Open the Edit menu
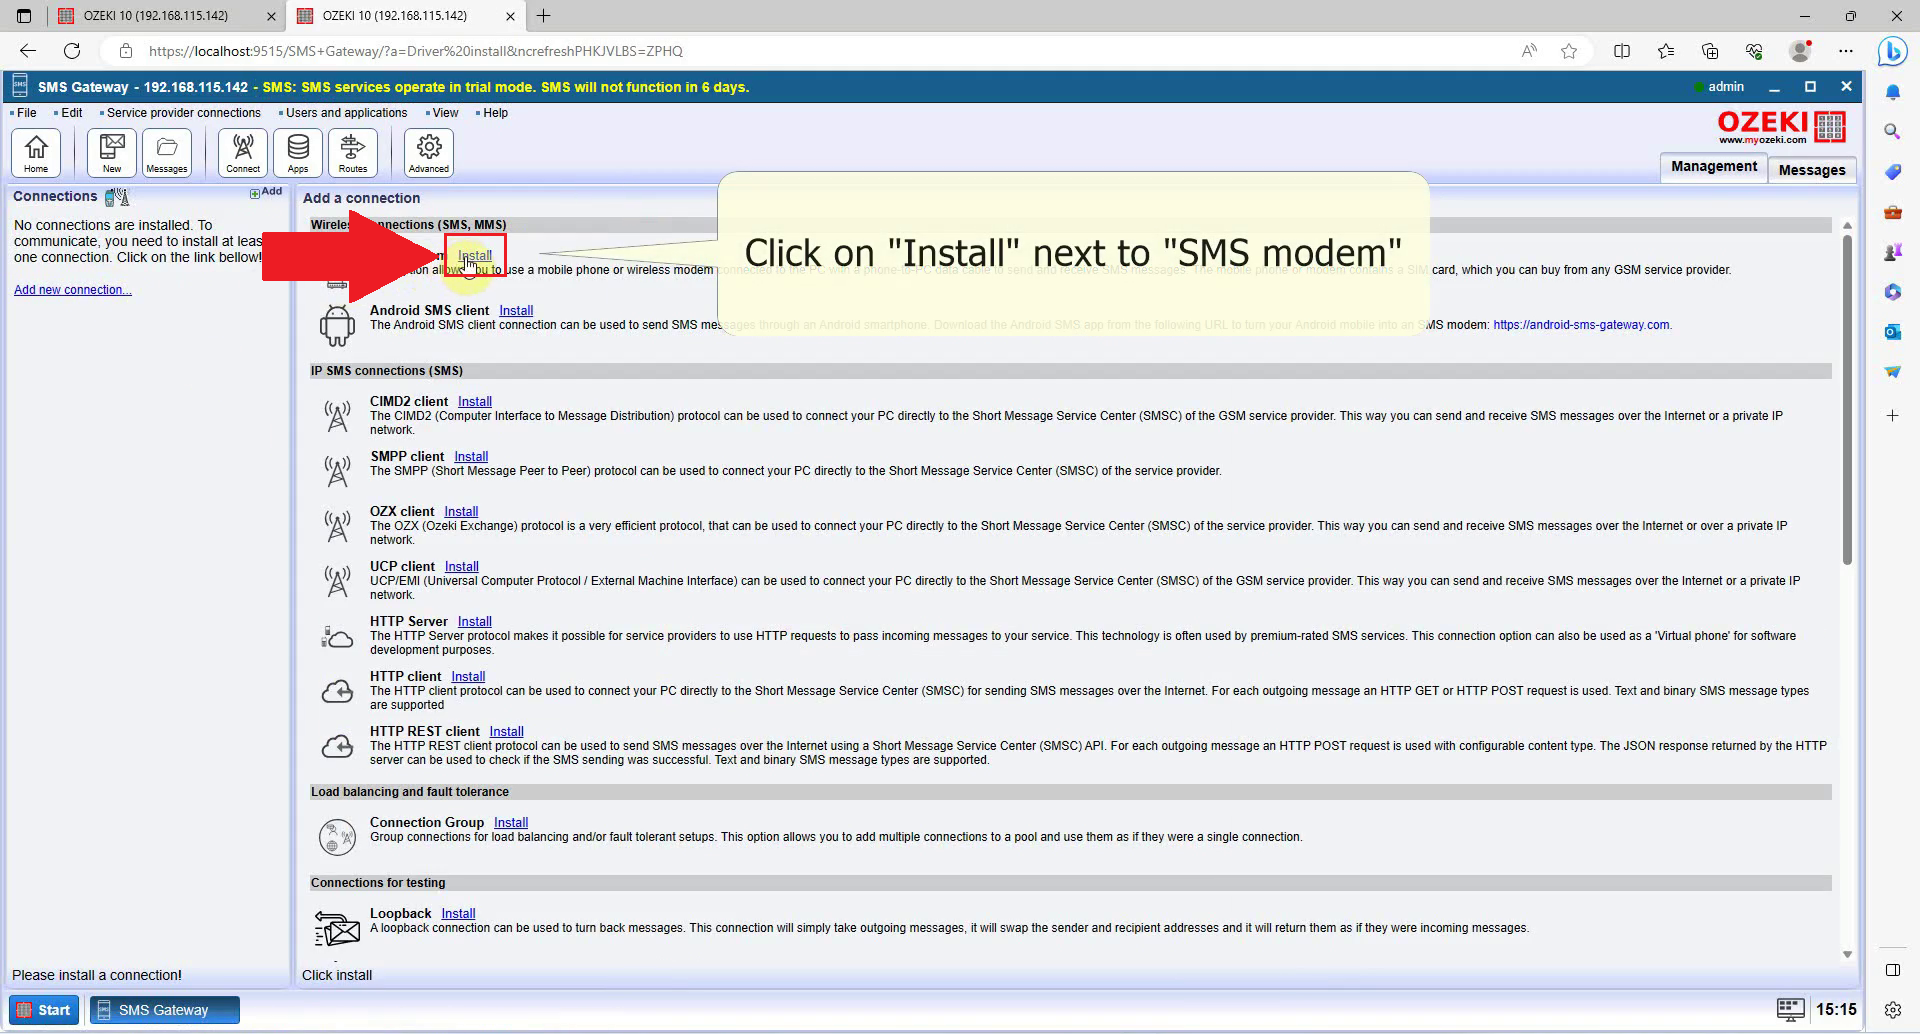The height and width of the screenshot is (1034, 1920). (x=71, y=113)
